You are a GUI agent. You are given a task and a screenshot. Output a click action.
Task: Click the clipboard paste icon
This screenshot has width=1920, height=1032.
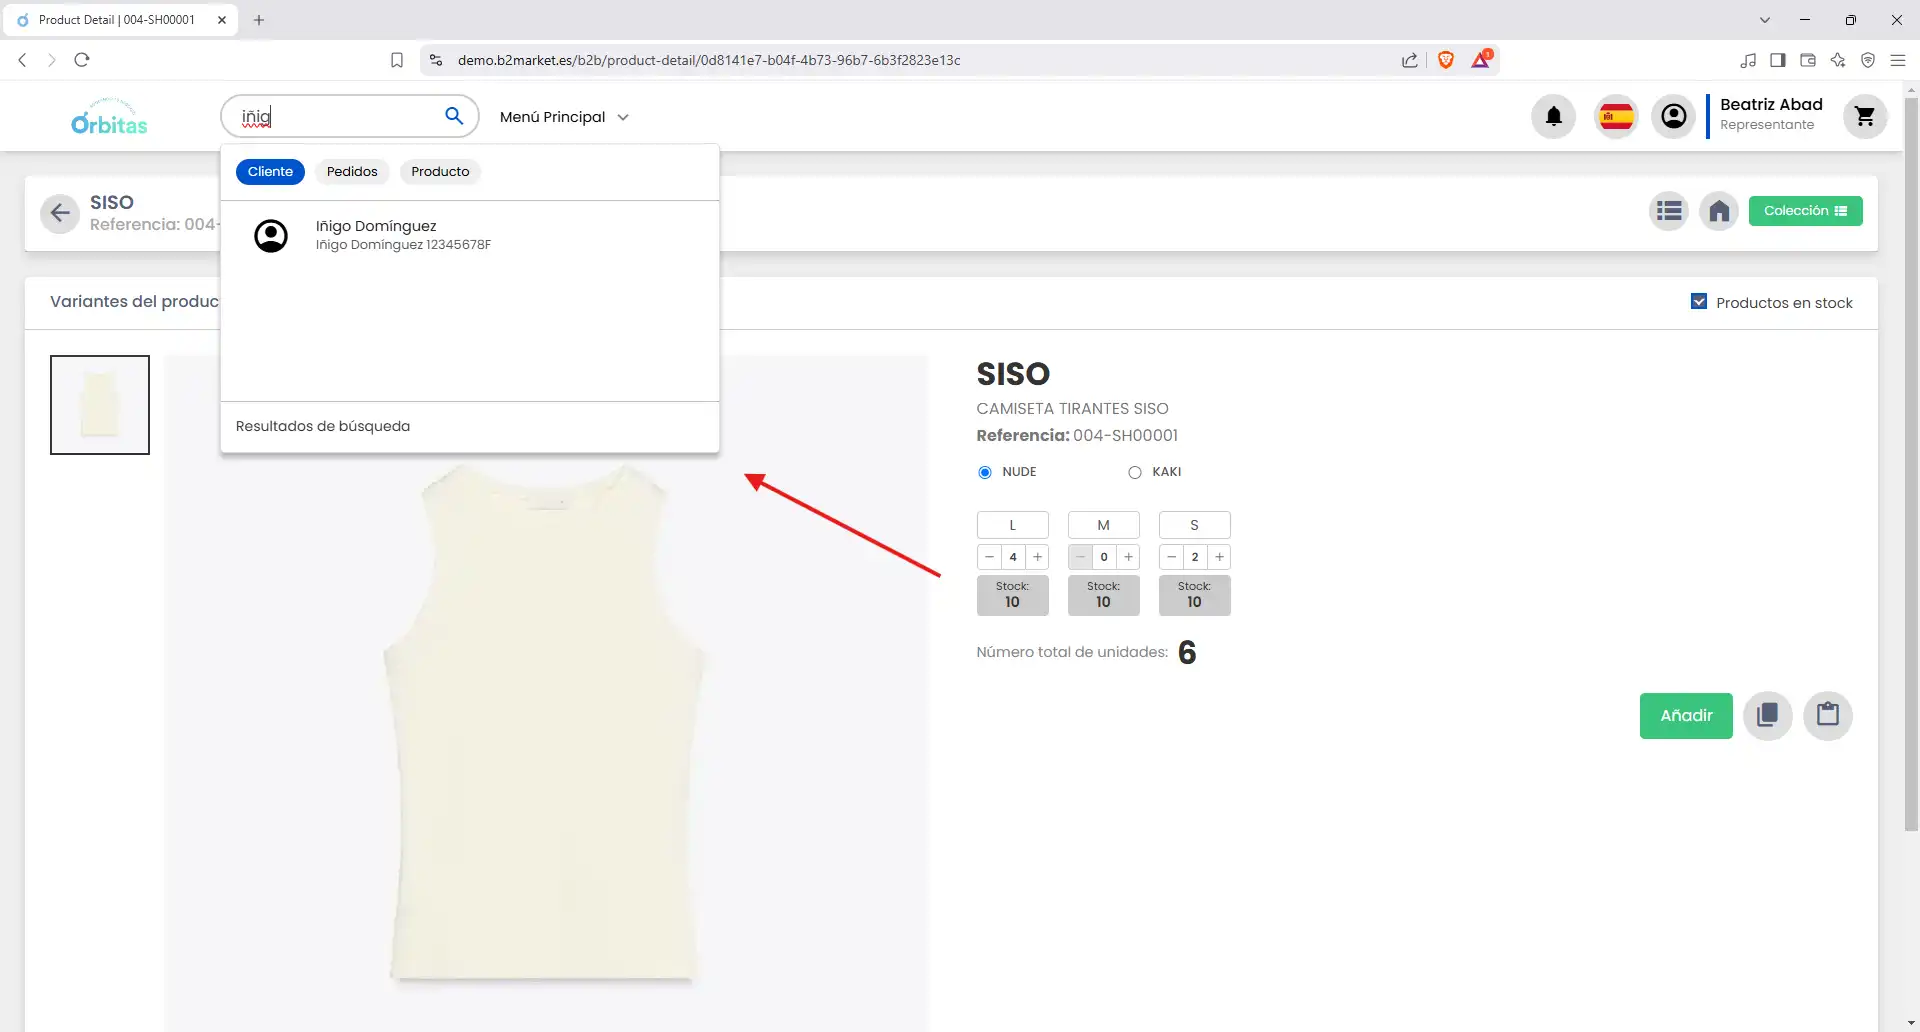[x=1827, y=715]
